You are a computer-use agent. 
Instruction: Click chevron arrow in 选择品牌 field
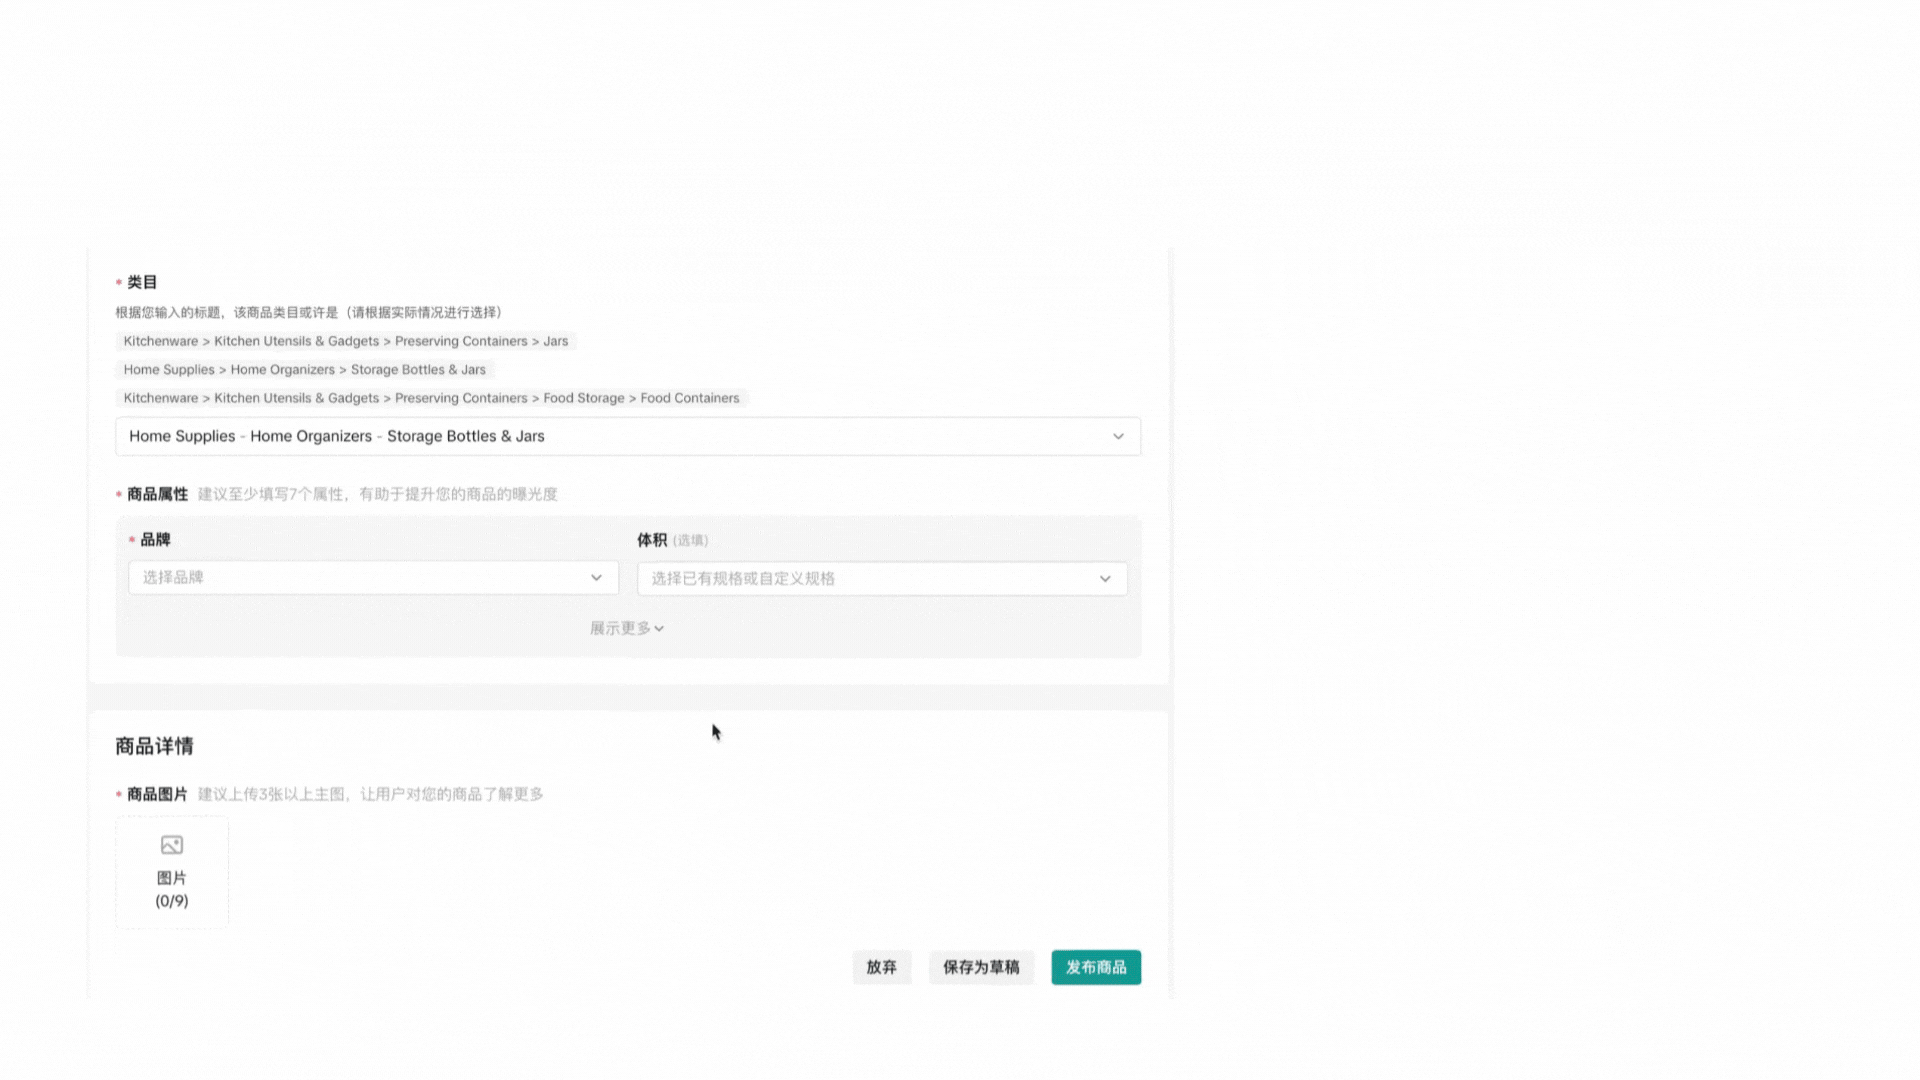coord(596,578)
